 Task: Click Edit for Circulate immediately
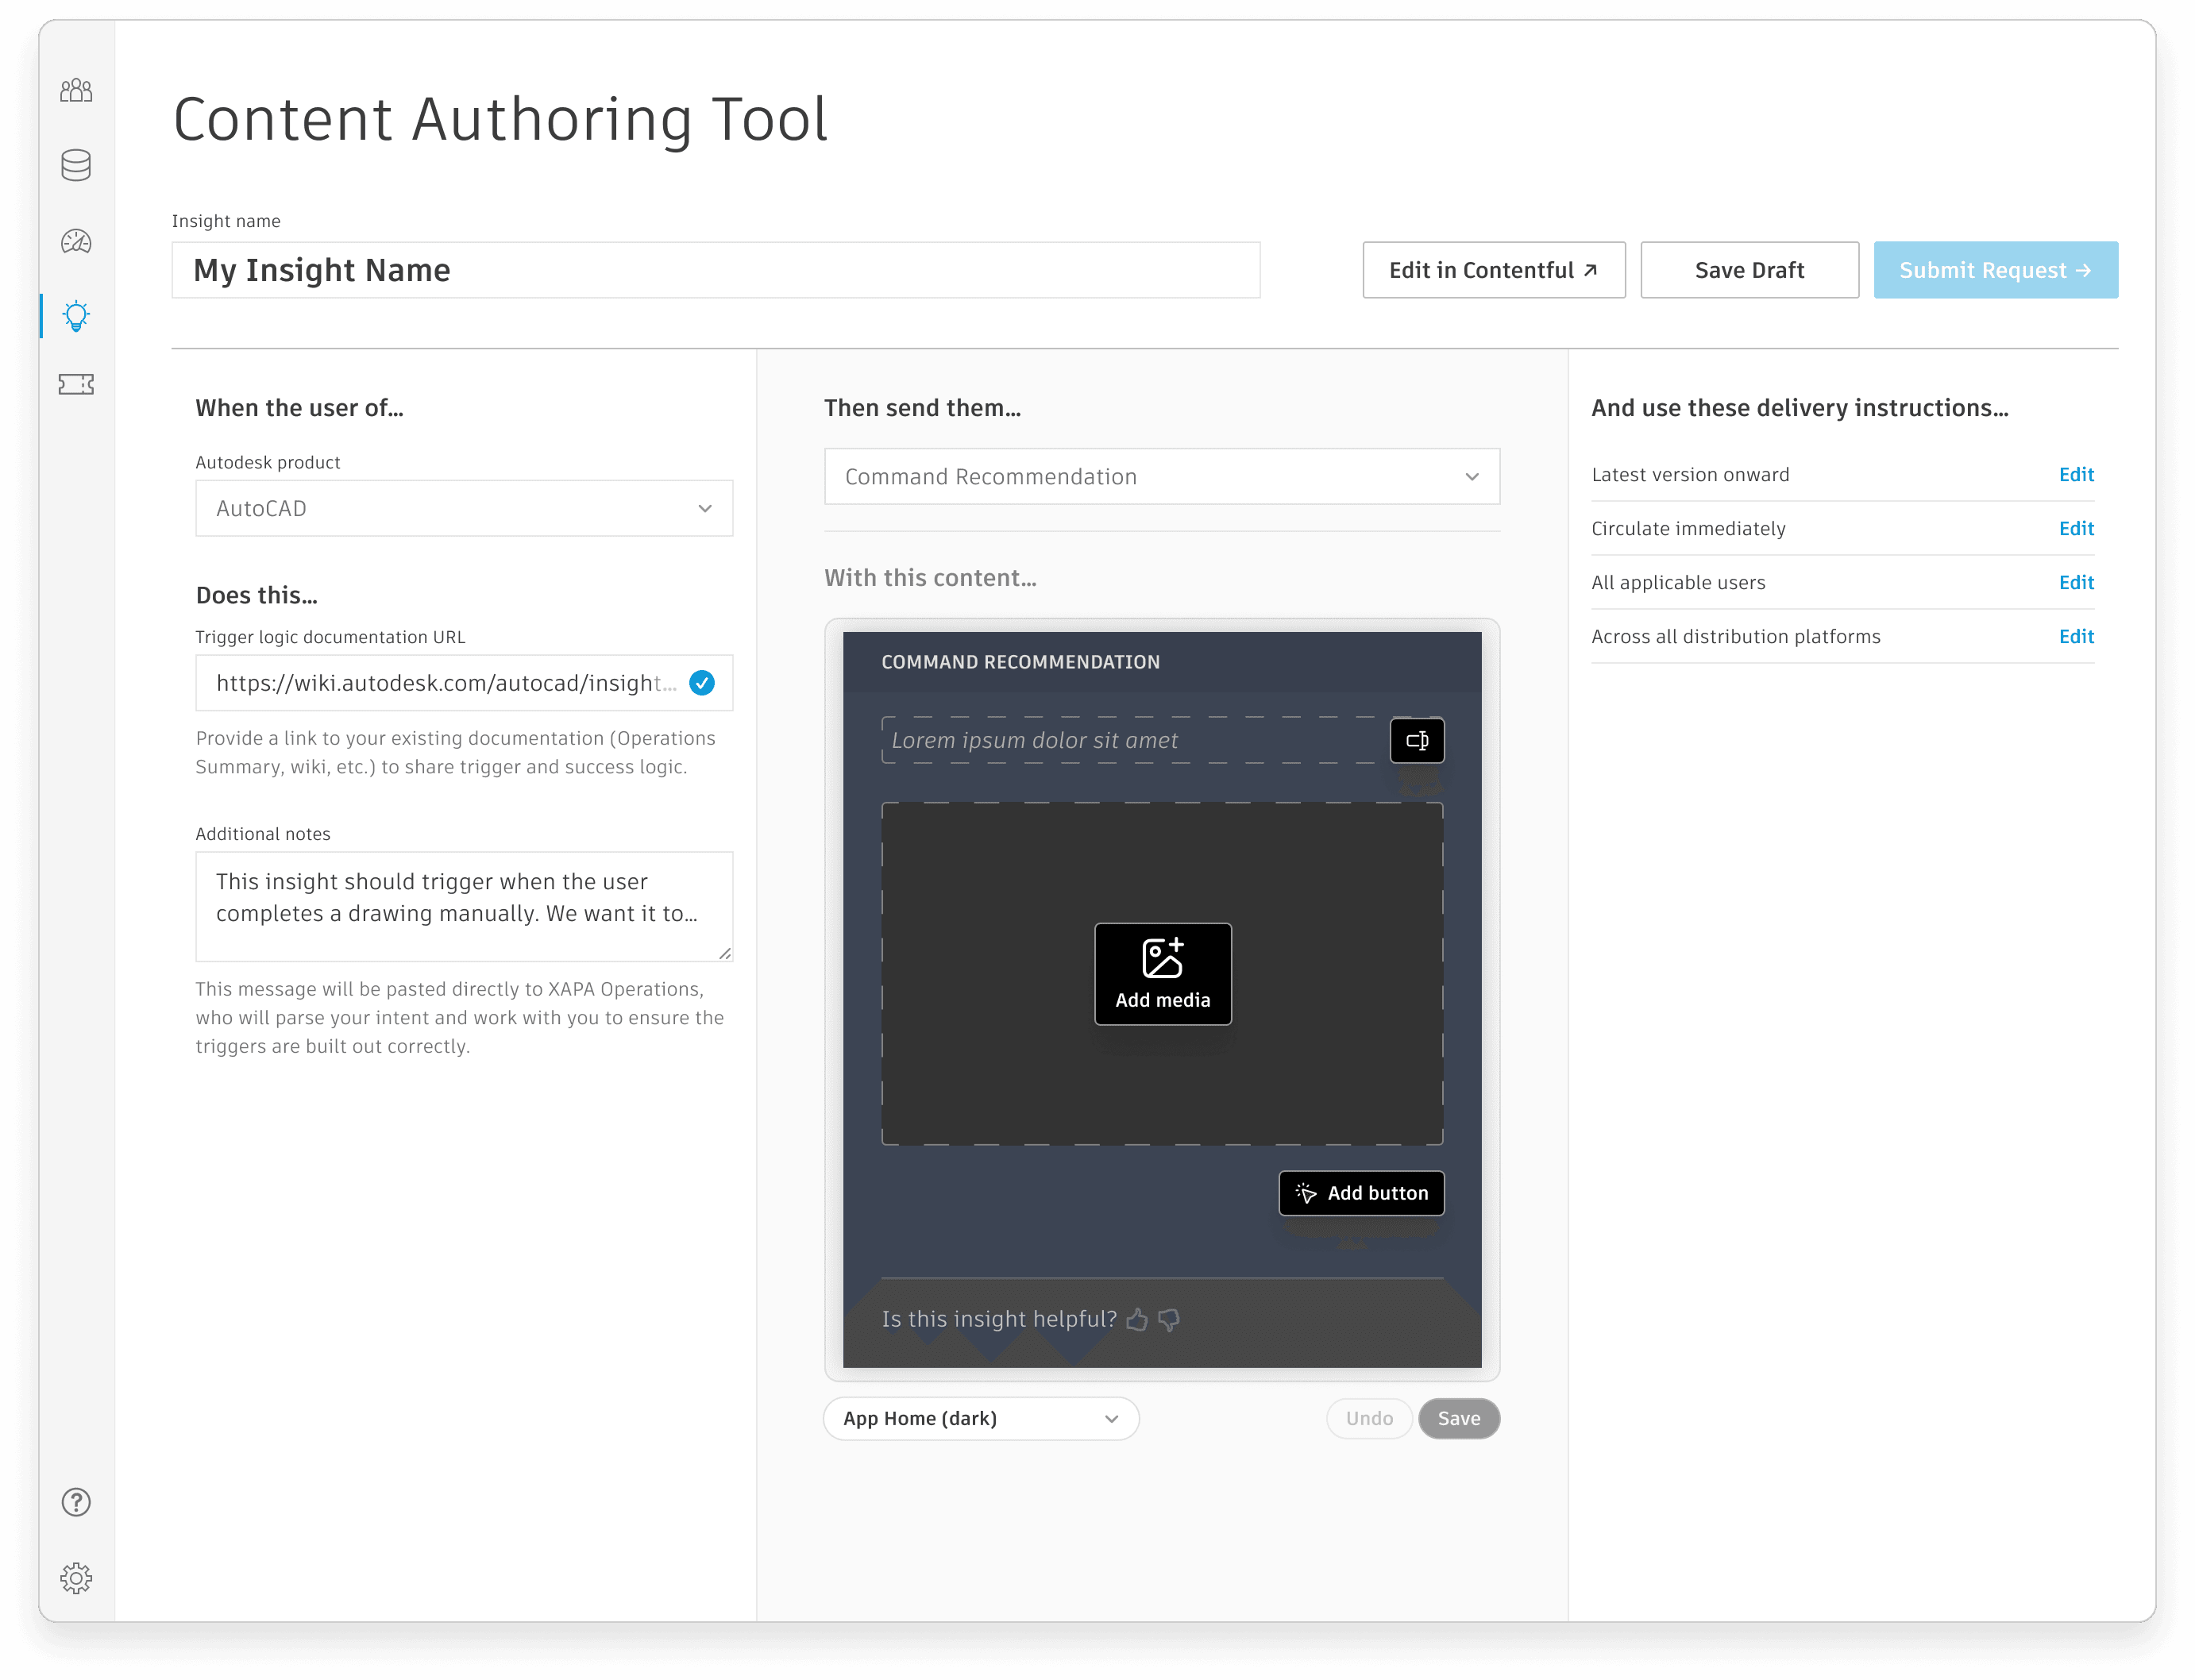(x=2076, y=528)
